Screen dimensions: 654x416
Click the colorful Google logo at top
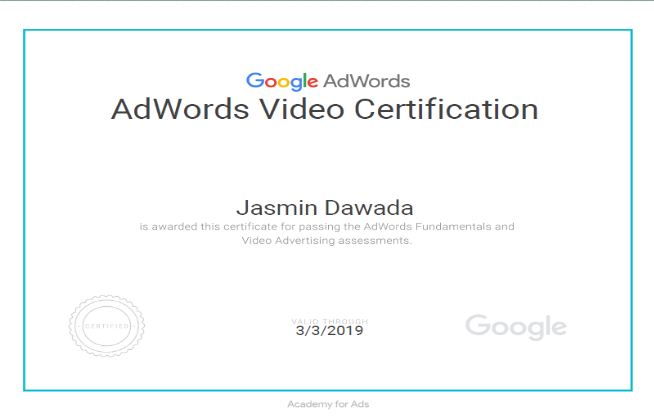point(282,81)
